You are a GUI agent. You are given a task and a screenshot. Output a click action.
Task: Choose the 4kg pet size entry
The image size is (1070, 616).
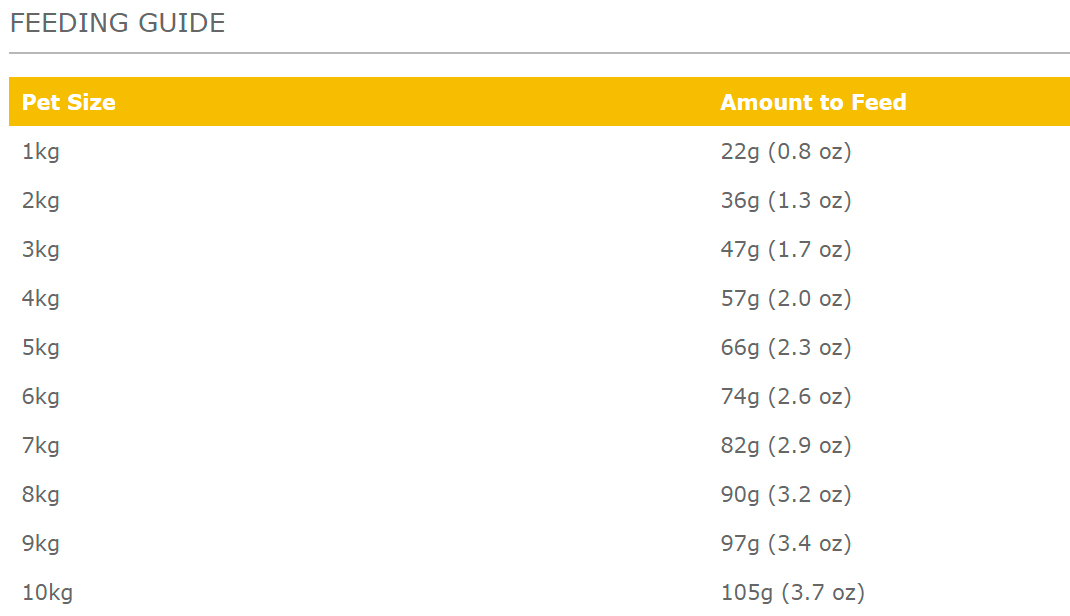tap(41, 299)
